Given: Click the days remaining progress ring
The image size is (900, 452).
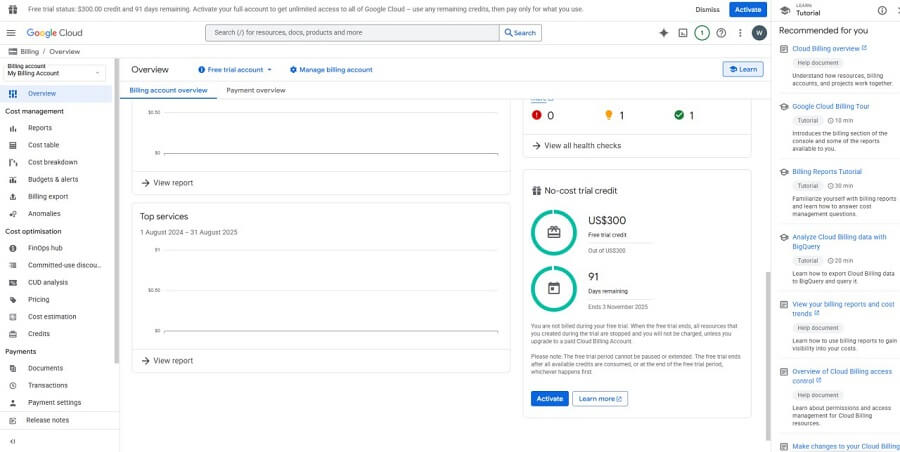Looking at the screenshot, I should pos(553,288).
